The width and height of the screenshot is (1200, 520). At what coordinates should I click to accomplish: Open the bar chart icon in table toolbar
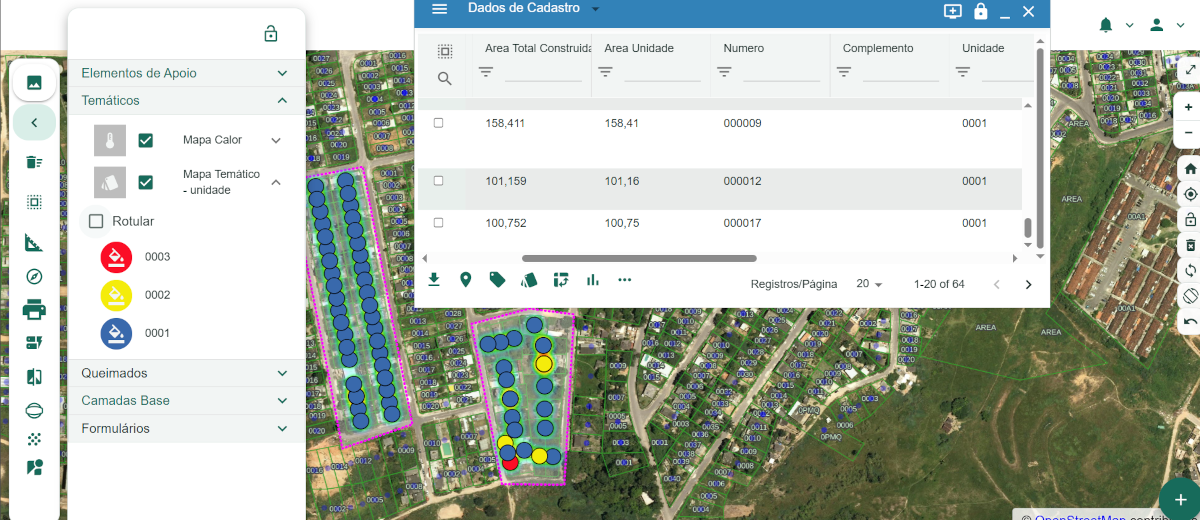click(593, 280)
